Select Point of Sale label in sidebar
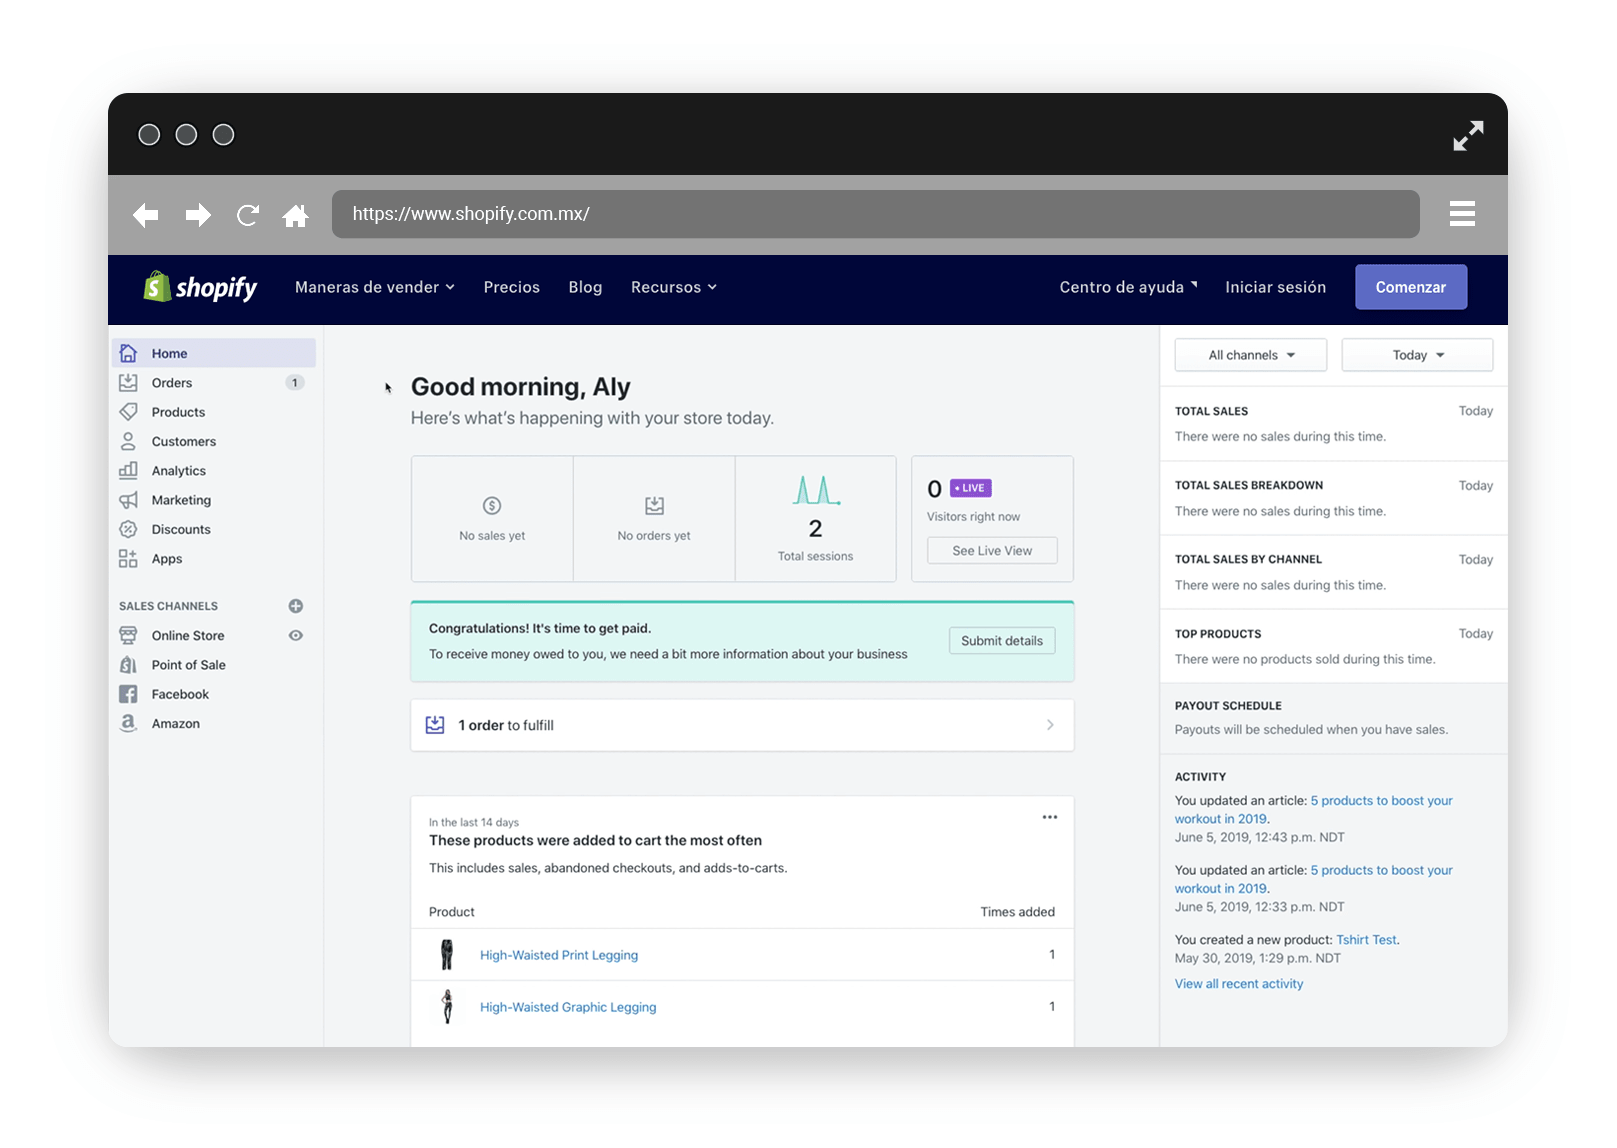 click(189, 665)
